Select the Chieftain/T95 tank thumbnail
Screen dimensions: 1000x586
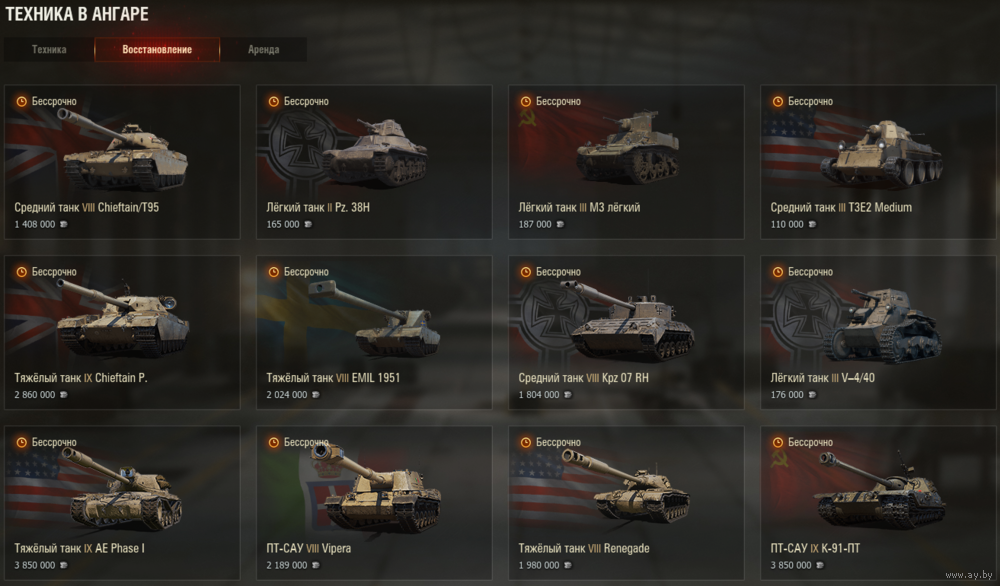(122, 150)
